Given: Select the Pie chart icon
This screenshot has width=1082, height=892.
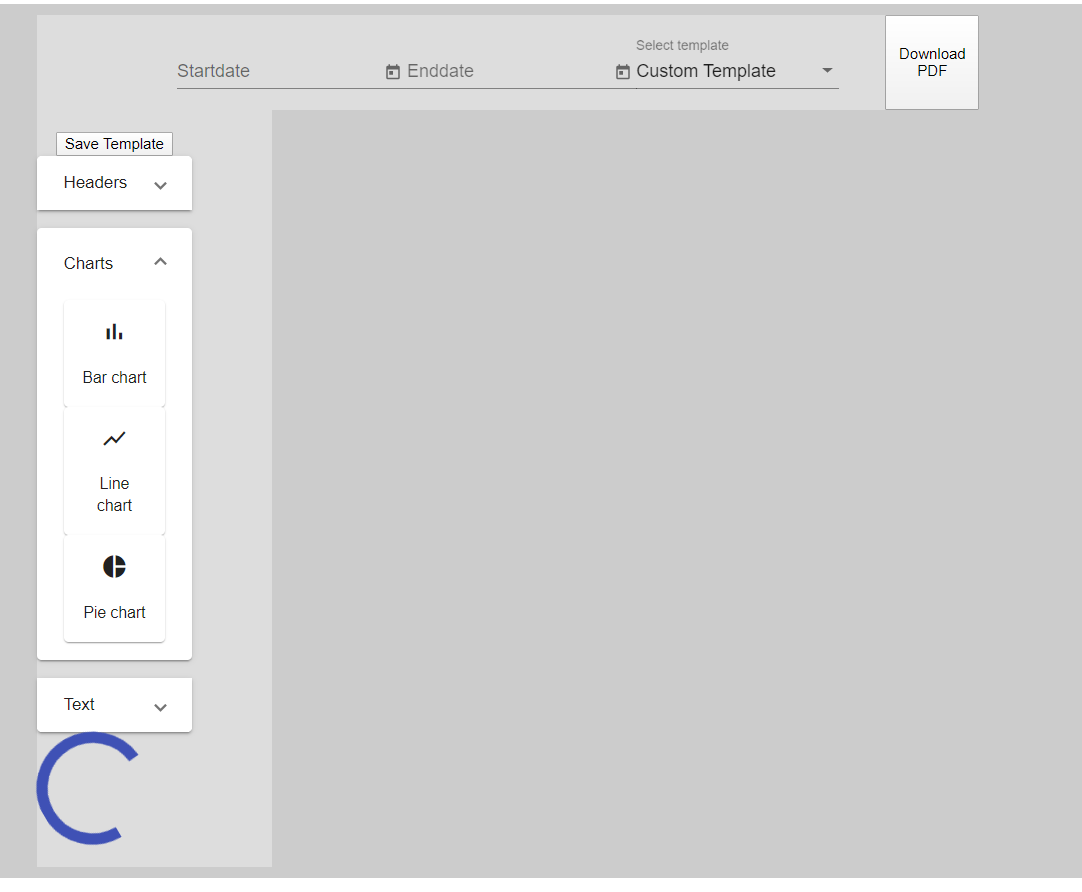Looking at the screenshot, I should coord(114,567).
